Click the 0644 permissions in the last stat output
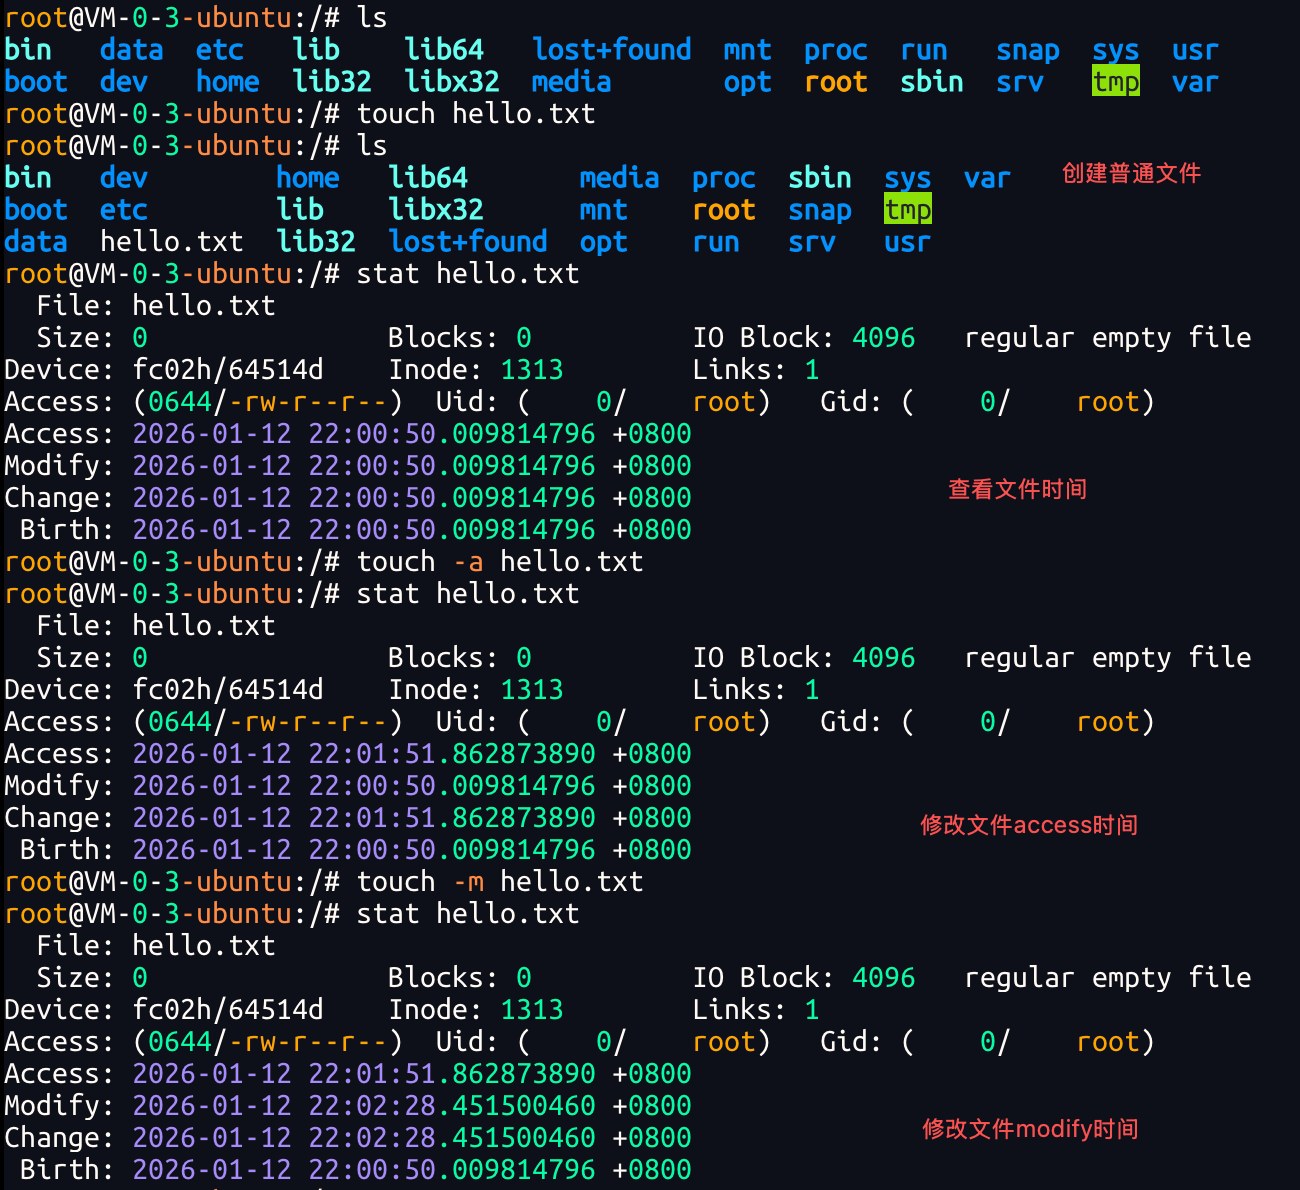 coord(180,1042)
